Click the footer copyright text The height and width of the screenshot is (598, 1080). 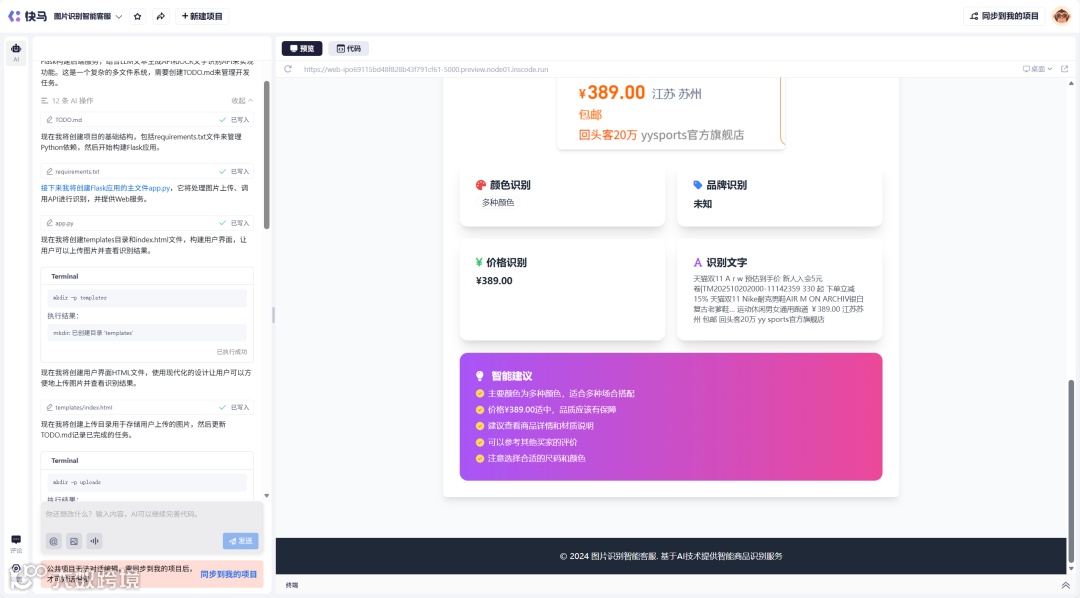[x=671, y=556]
